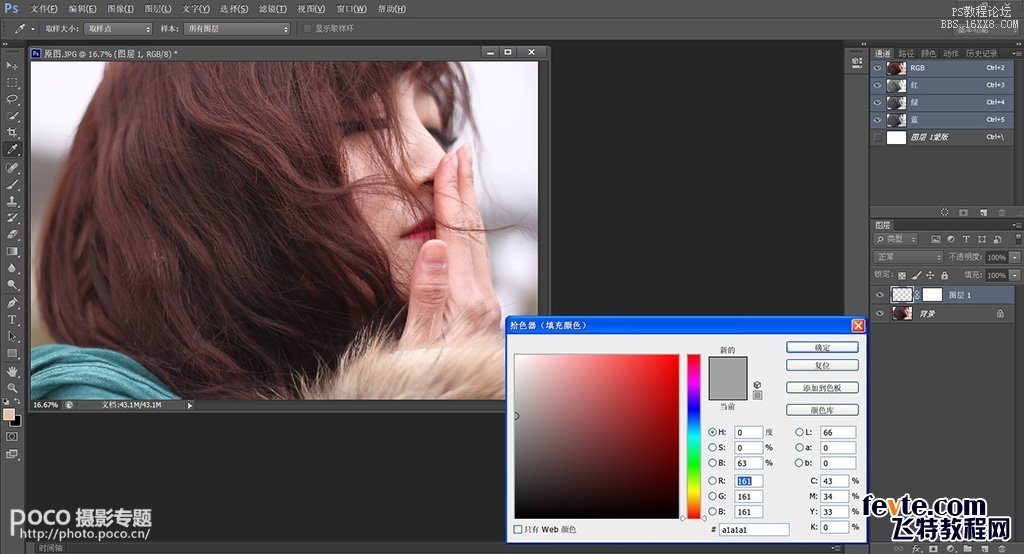Lock position icon in Layers panel
The height and width of the screenshot is (554, 1024).
click(x=930, y=276)
